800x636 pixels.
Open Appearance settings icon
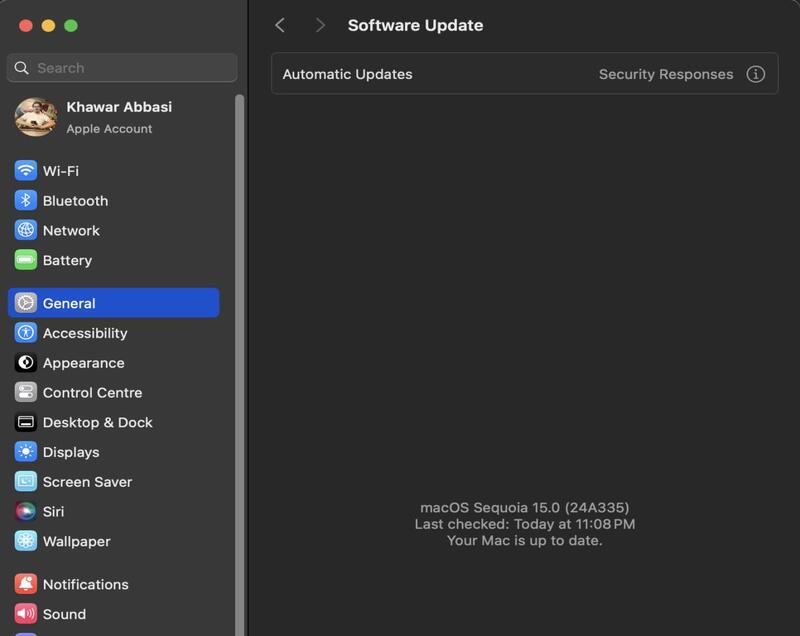pyautogui.click(x=26, y=363)
